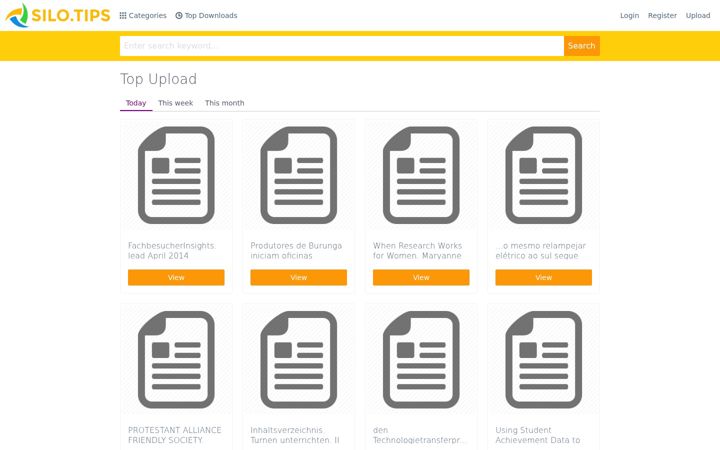
Task: Open relampejar elétrico document icon
Action: pyautogui.click(x=544, y=175)
